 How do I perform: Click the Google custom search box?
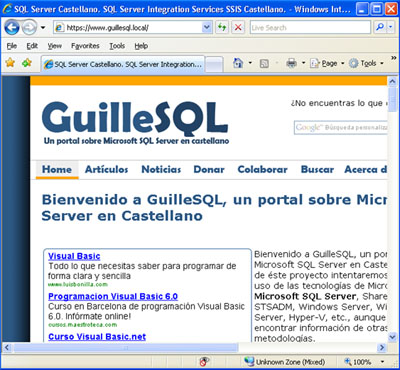pyautogui.click(x=341, y=128)
